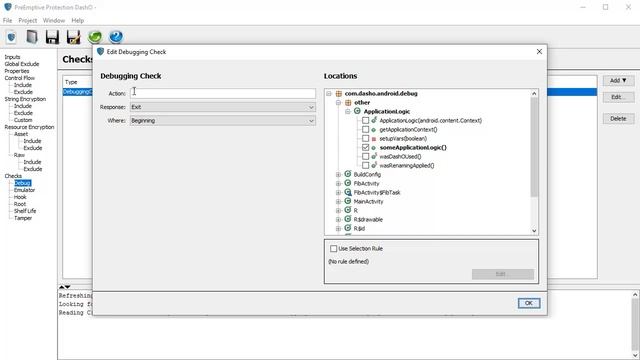Check the setupVars(boolean) checkbox
Image resolution: width=640 pixels, height=360 pixels.
pos(365,138)
